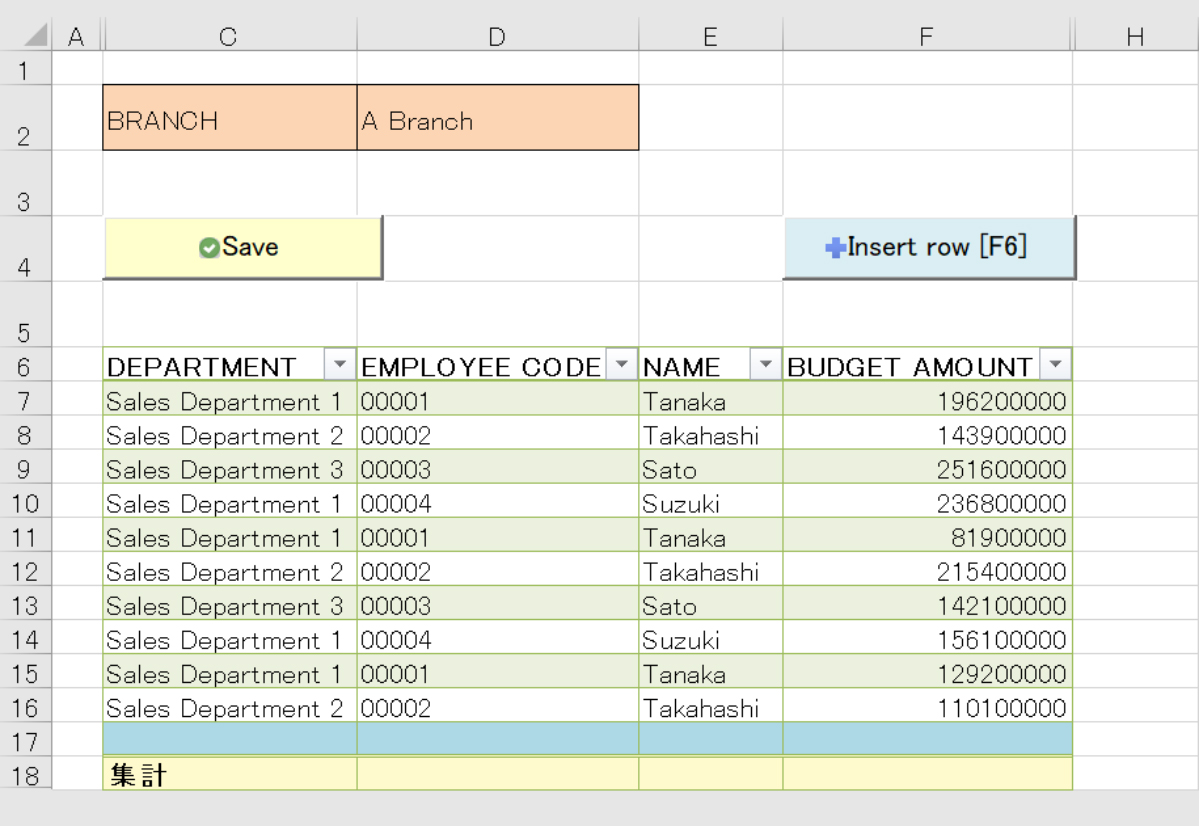The height and width of the screenshot is (826, 1199).
Task: Select column F header
Action: point(926,37)
